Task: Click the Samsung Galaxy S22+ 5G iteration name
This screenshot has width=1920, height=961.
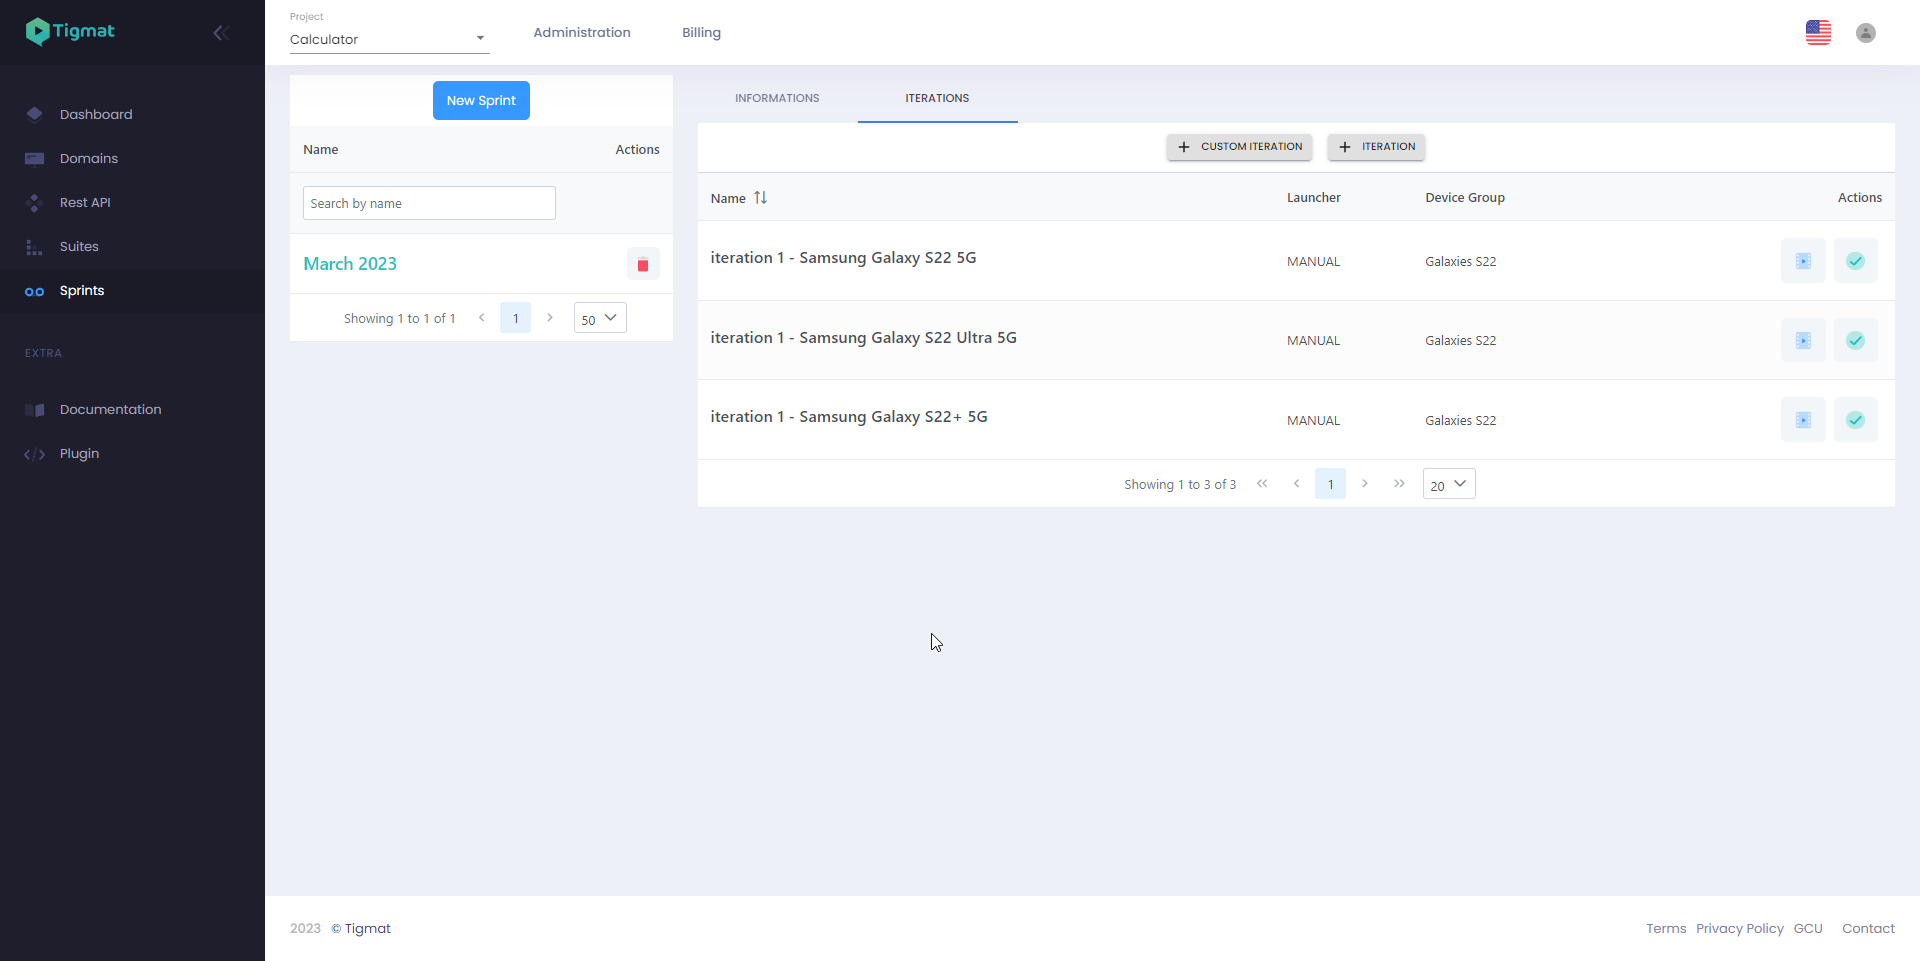Action: 849,417
